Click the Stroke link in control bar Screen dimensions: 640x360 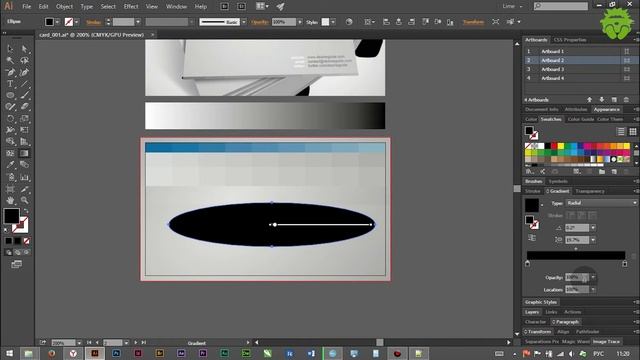pos(93,22)
